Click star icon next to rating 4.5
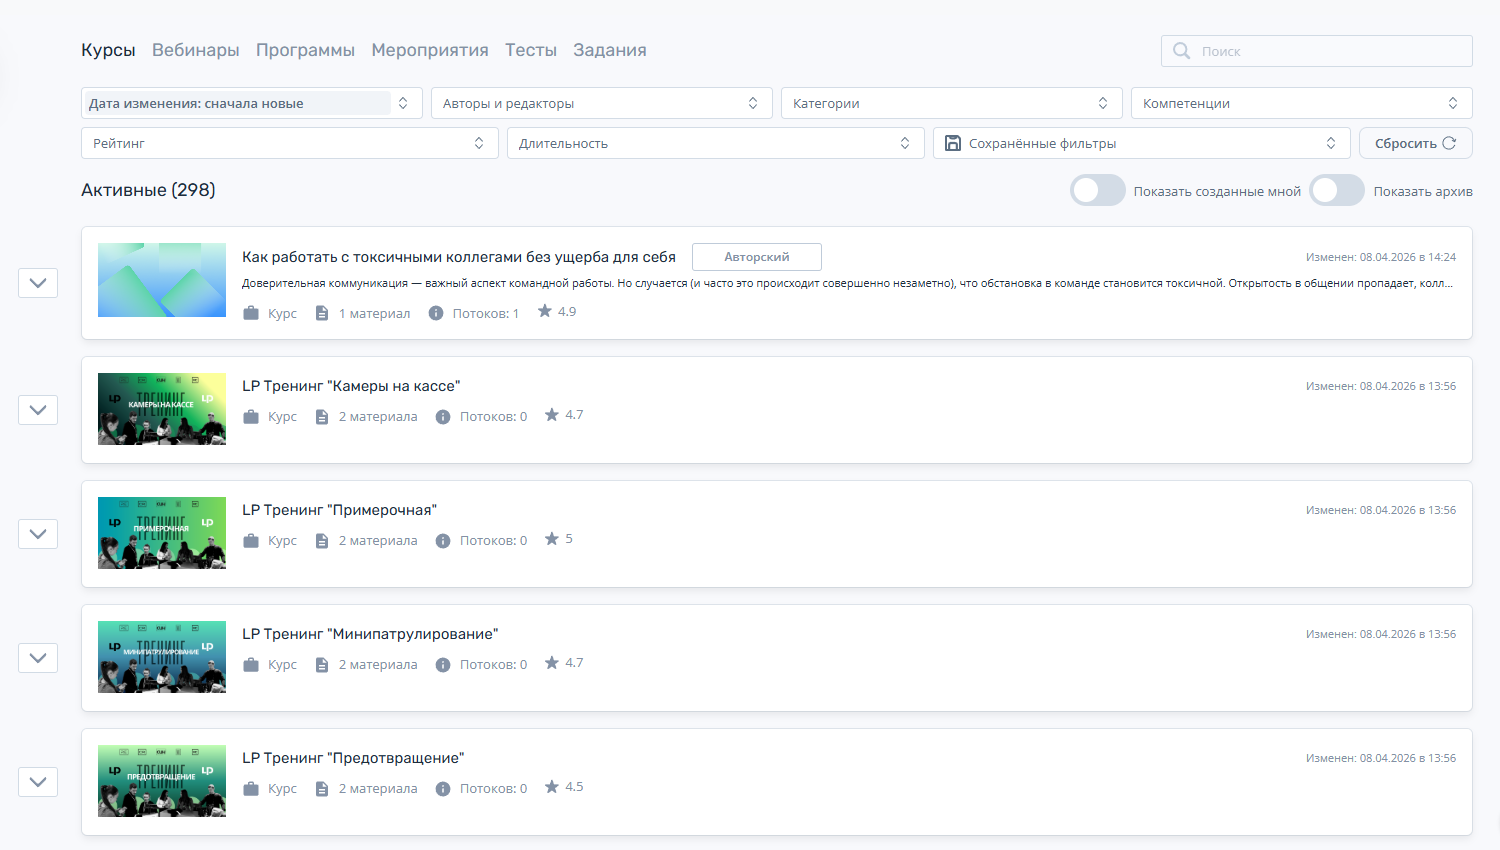The height and width of the screenshot is (850, 1500). point(552,786)
